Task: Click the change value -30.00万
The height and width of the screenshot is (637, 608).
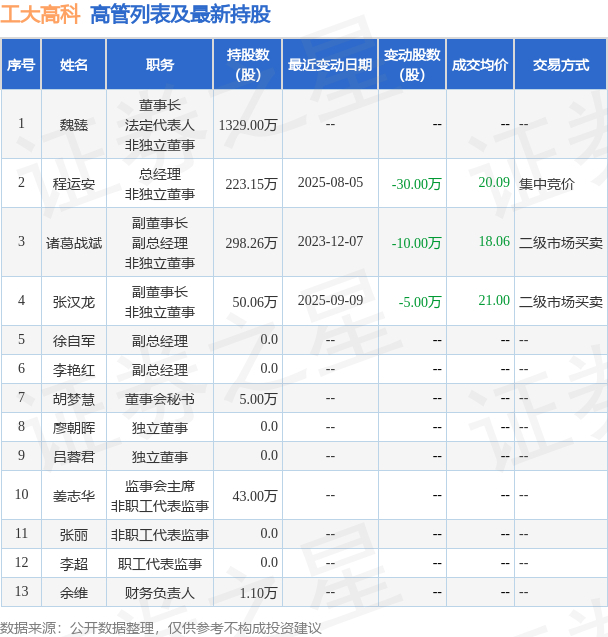Action: [x=416, y=184]
